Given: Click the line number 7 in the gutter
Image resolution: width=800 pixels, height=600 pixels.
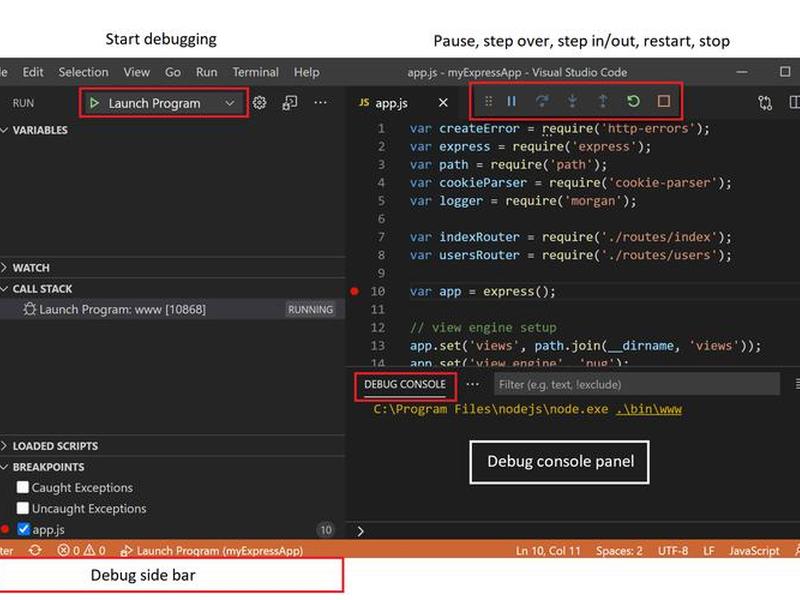Looking at the screenshot, I should click(x=381, y=237).
